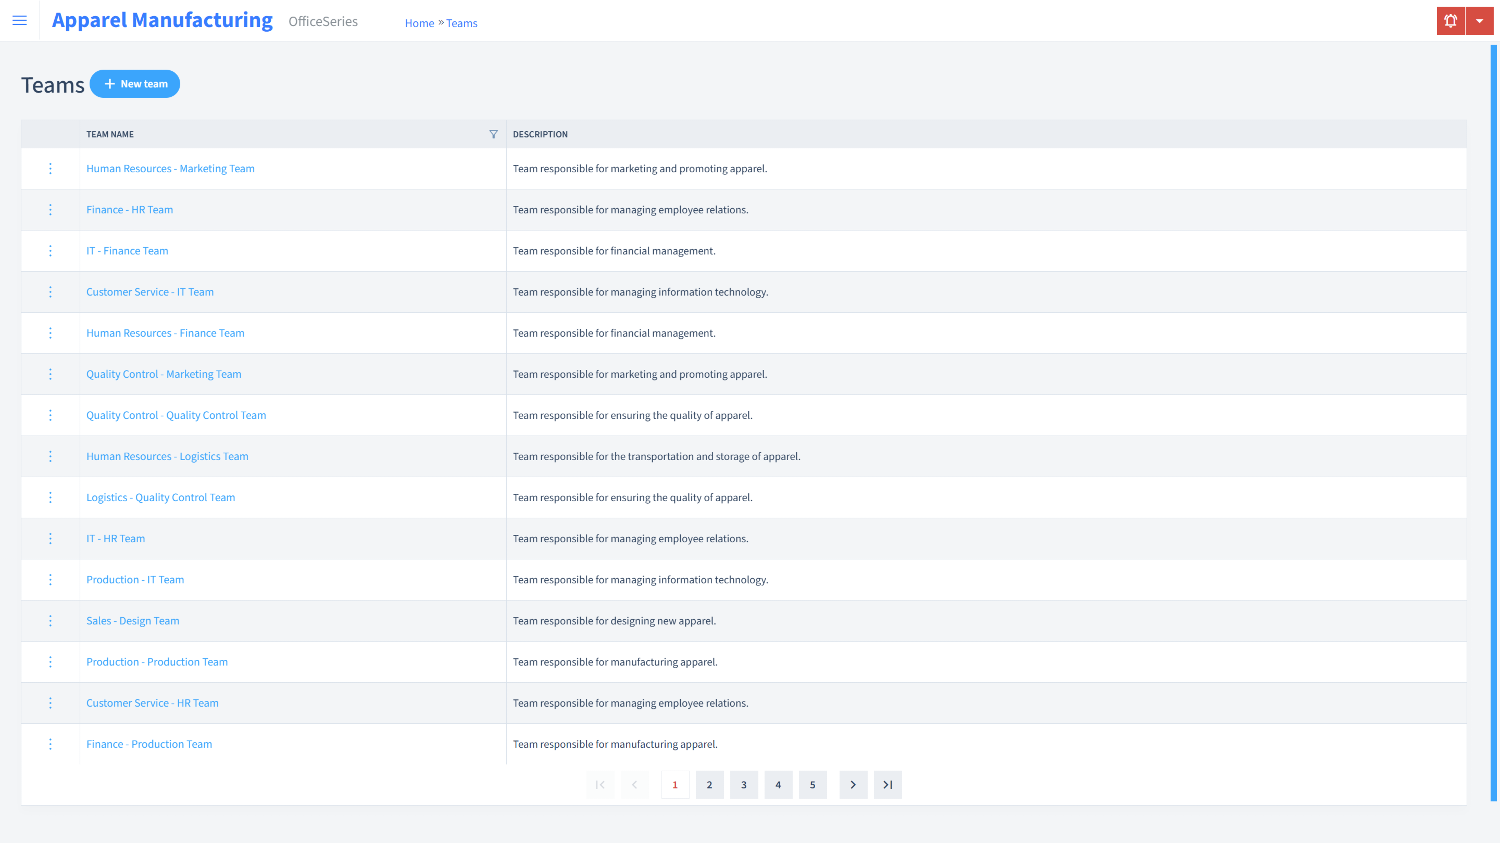Viewport: 1500px width, 843px height.
Task: Sort by Team Name column header
Action: pyautogui.click(x=110, y=134)
